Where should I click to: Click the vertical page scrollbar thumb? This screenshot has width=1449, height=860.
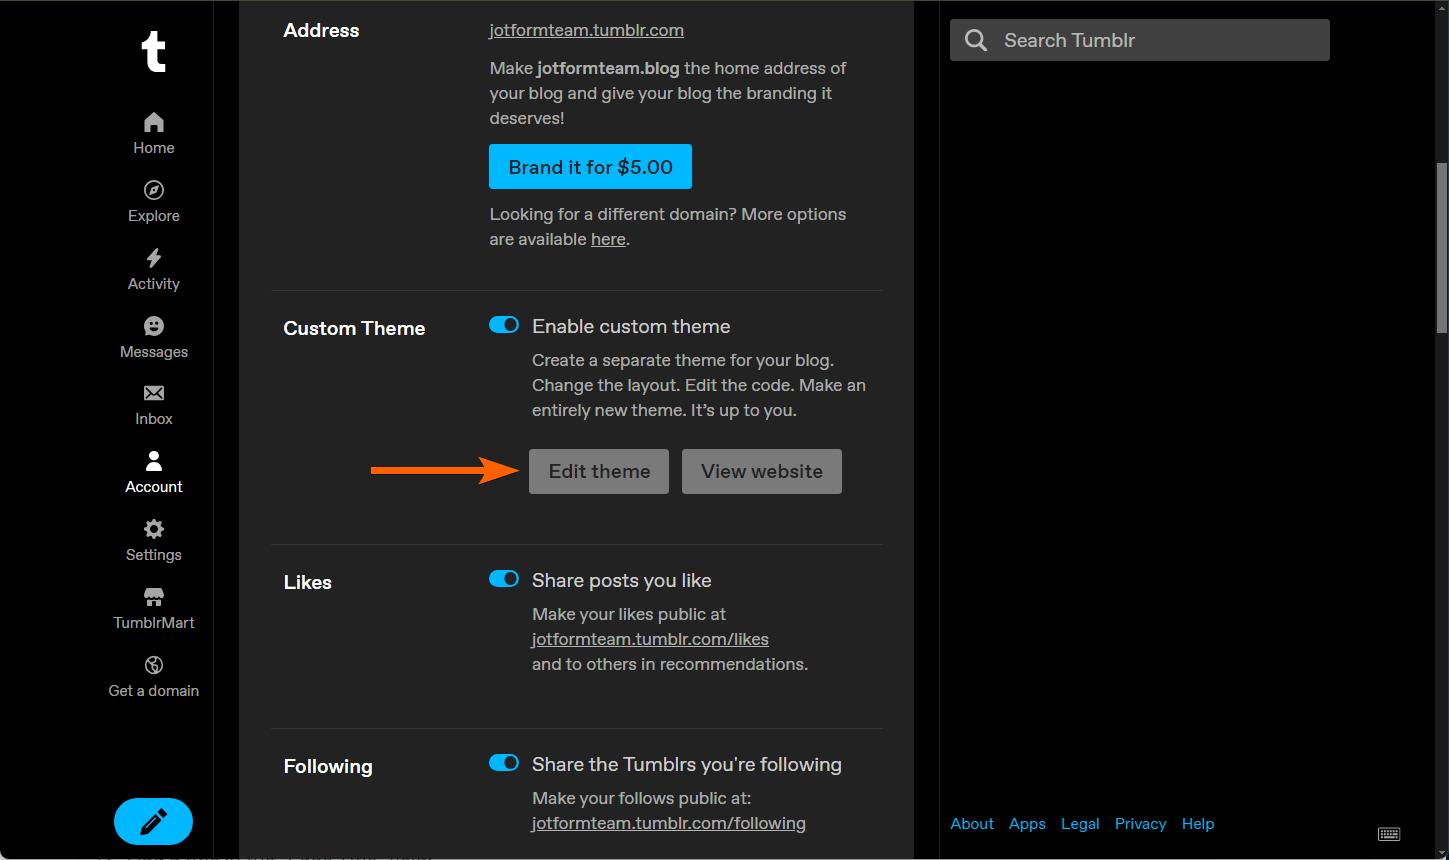[x=1442, y=248]
